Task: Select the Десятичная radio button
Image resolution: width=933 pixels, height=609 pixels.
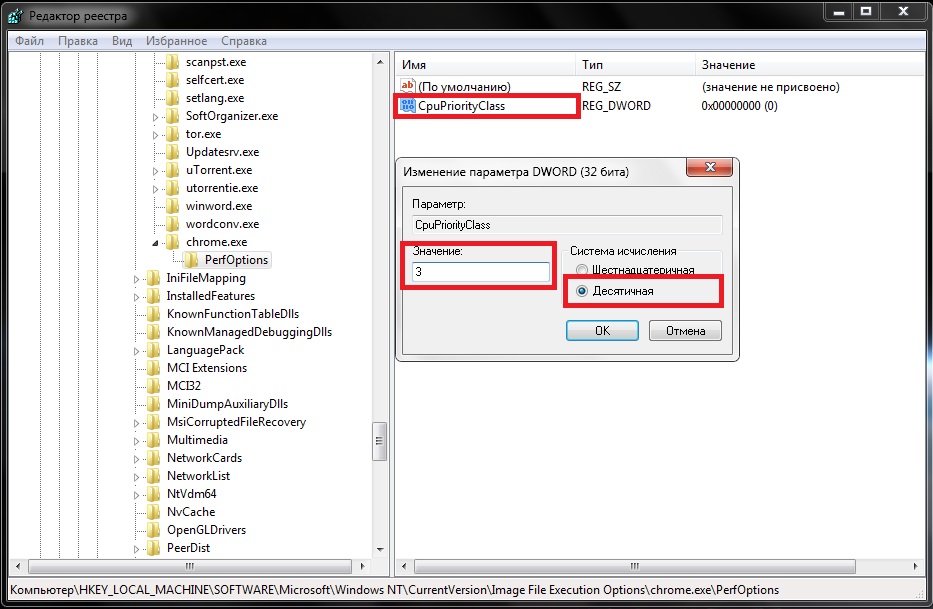Action: tap(582, 291)
